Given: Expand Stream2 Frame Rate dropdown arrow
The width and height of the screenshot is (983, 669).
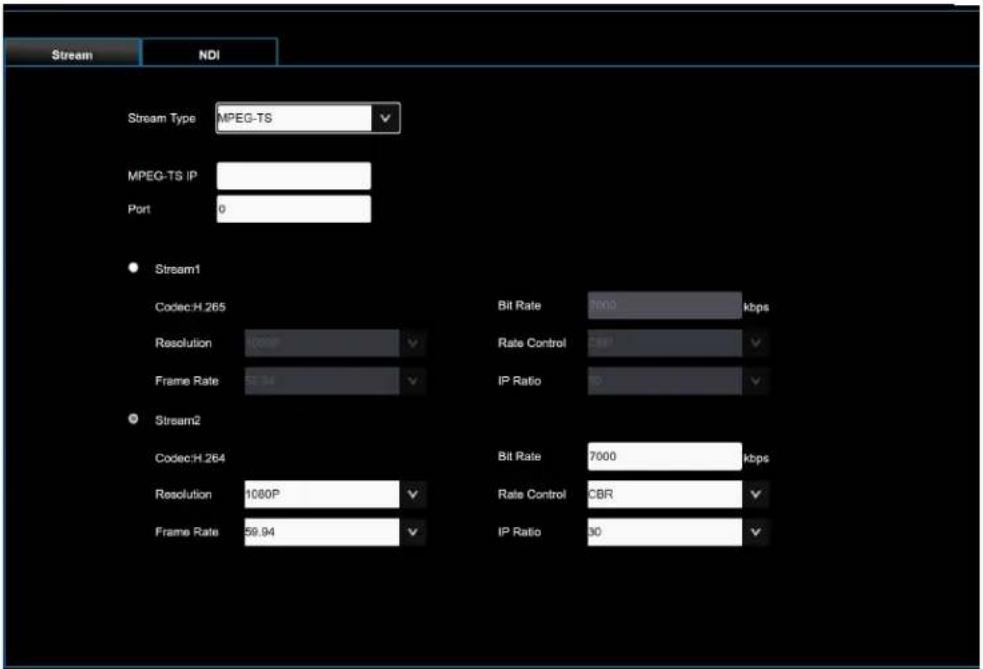Looking at the screenshot, I should point(413,532).
